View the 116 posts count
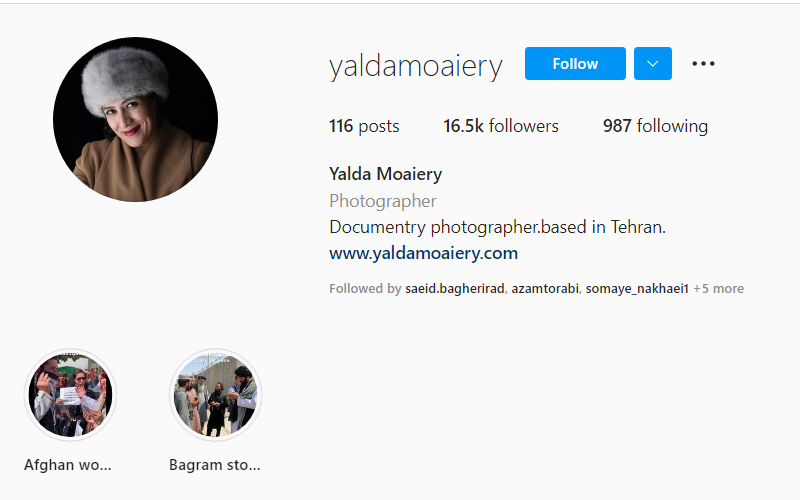Viewport: 800px width, 500px height. pos(364,126)
